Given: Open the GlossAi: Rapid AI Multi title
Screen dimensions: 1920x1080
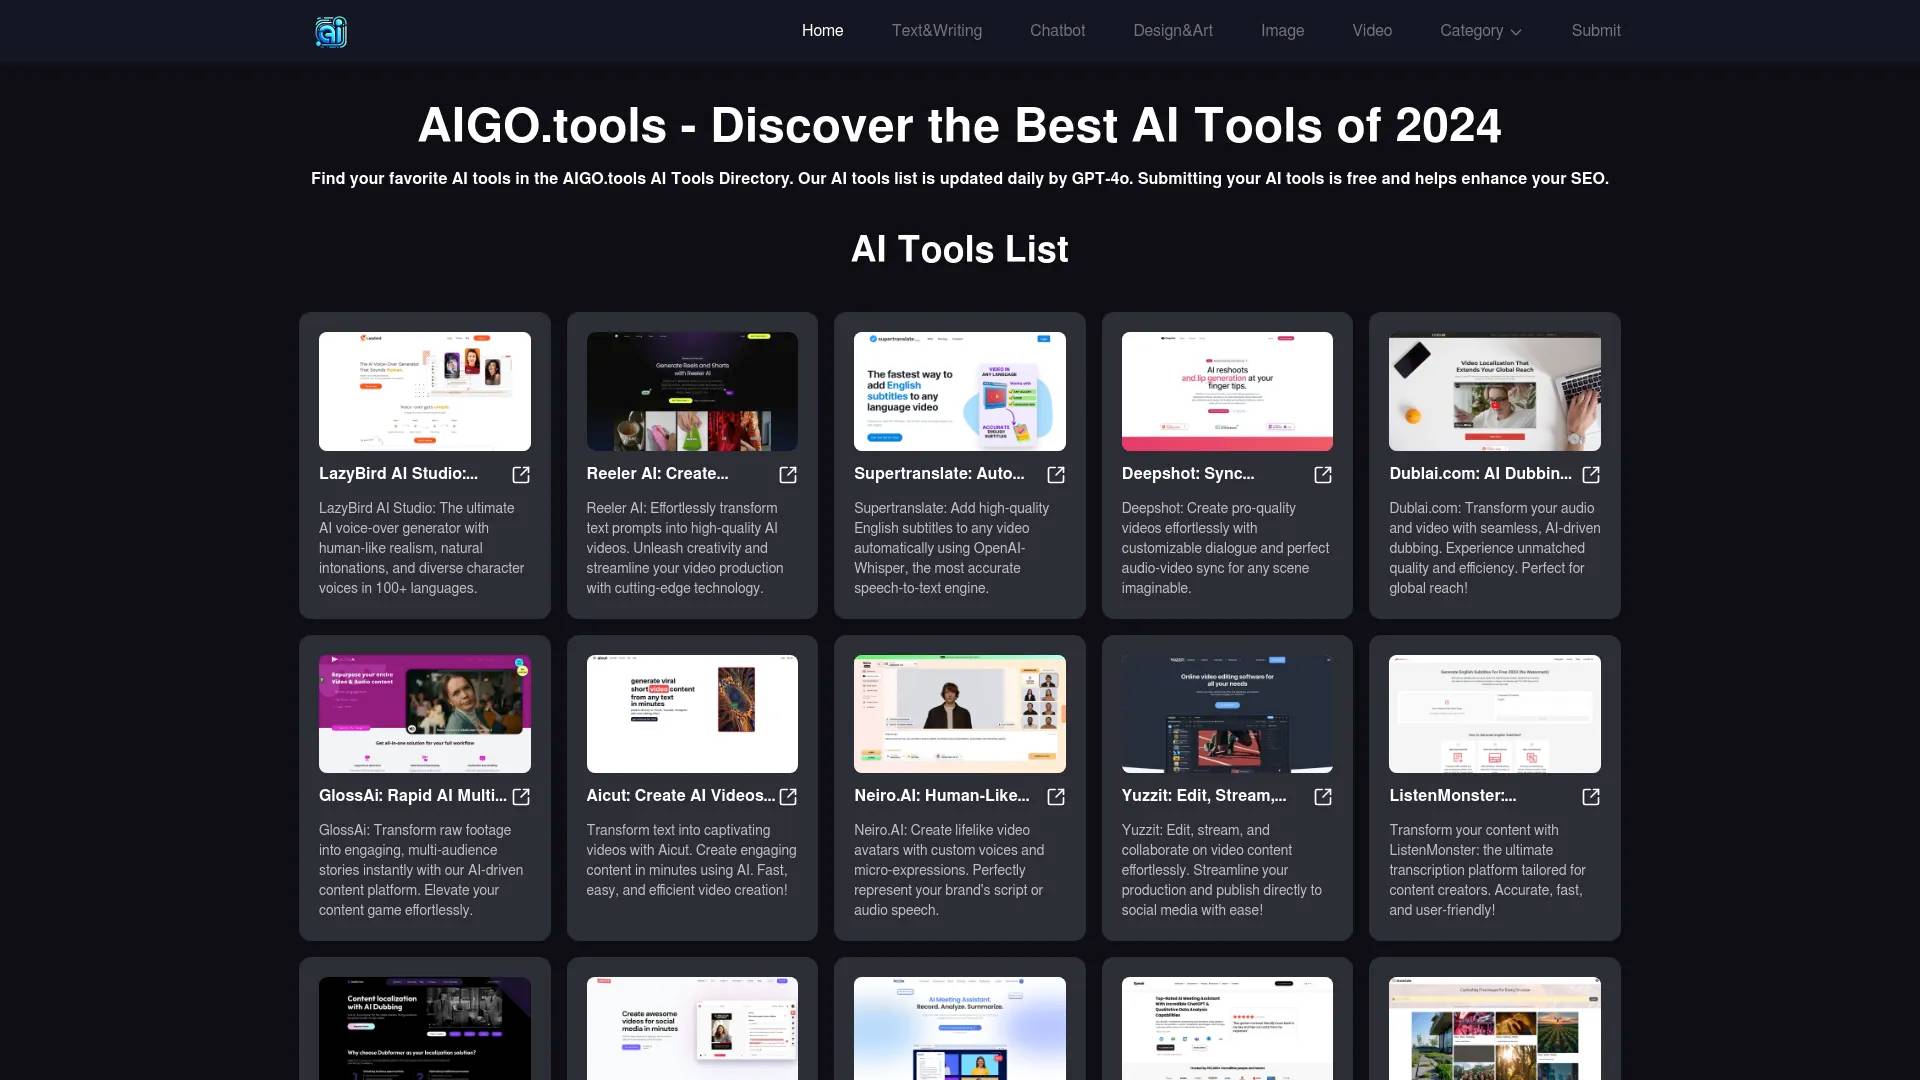Looking at the screenshot, I should pos(413,796).
